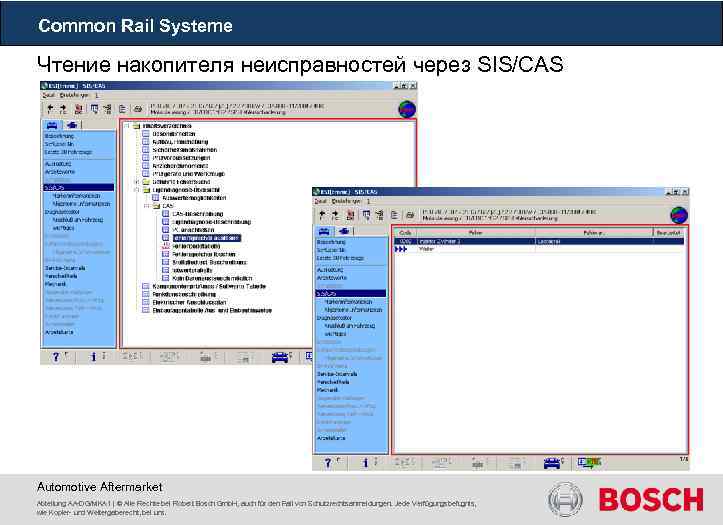Click the CAS folder label in the tree
This screenshot has width=723, height=525.
(168, 206)
